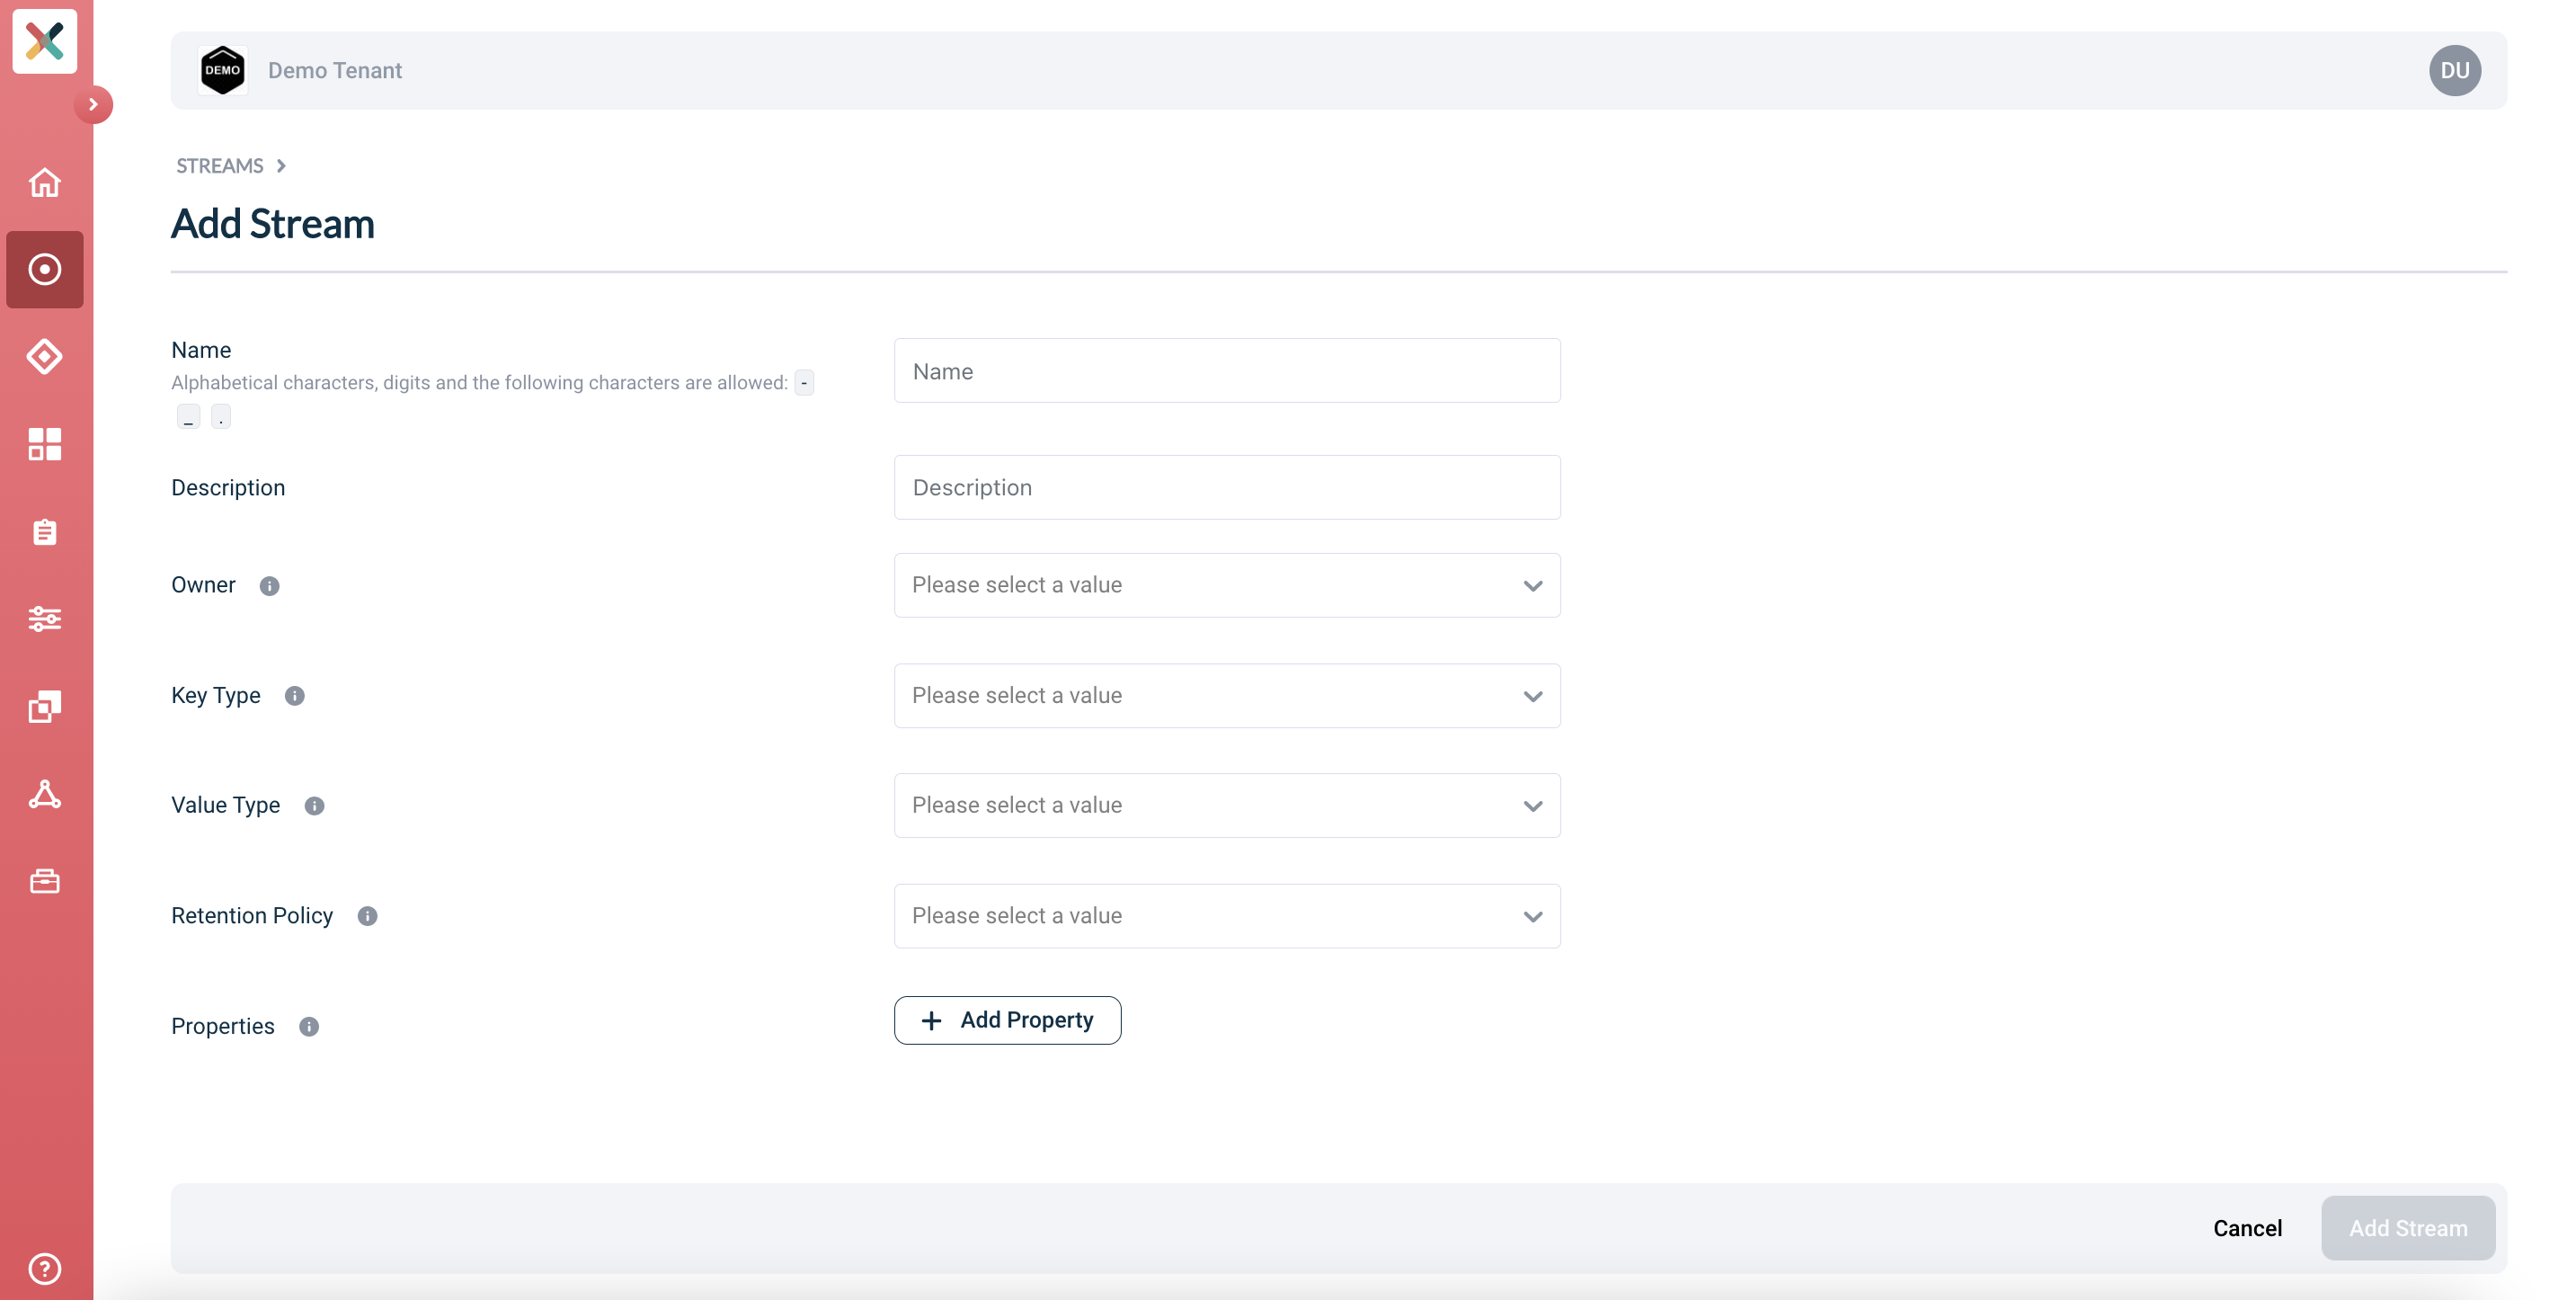Cancel adding the stream
This screenshot has width=2576, height=1300.
click(x=2247, y=1228)
